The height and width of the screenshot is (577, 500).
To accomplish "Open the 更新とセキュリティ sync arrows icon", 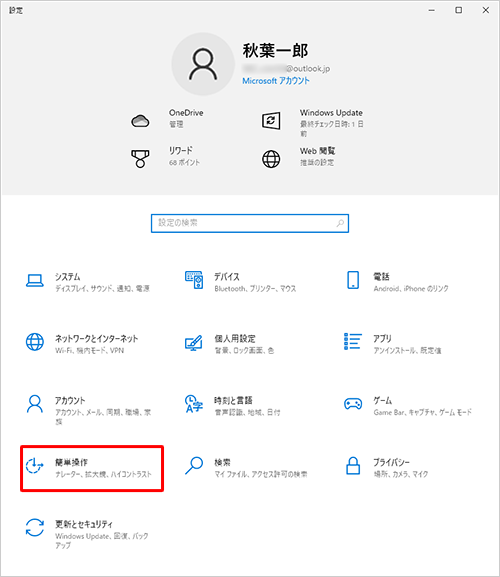I will [35, 527].
